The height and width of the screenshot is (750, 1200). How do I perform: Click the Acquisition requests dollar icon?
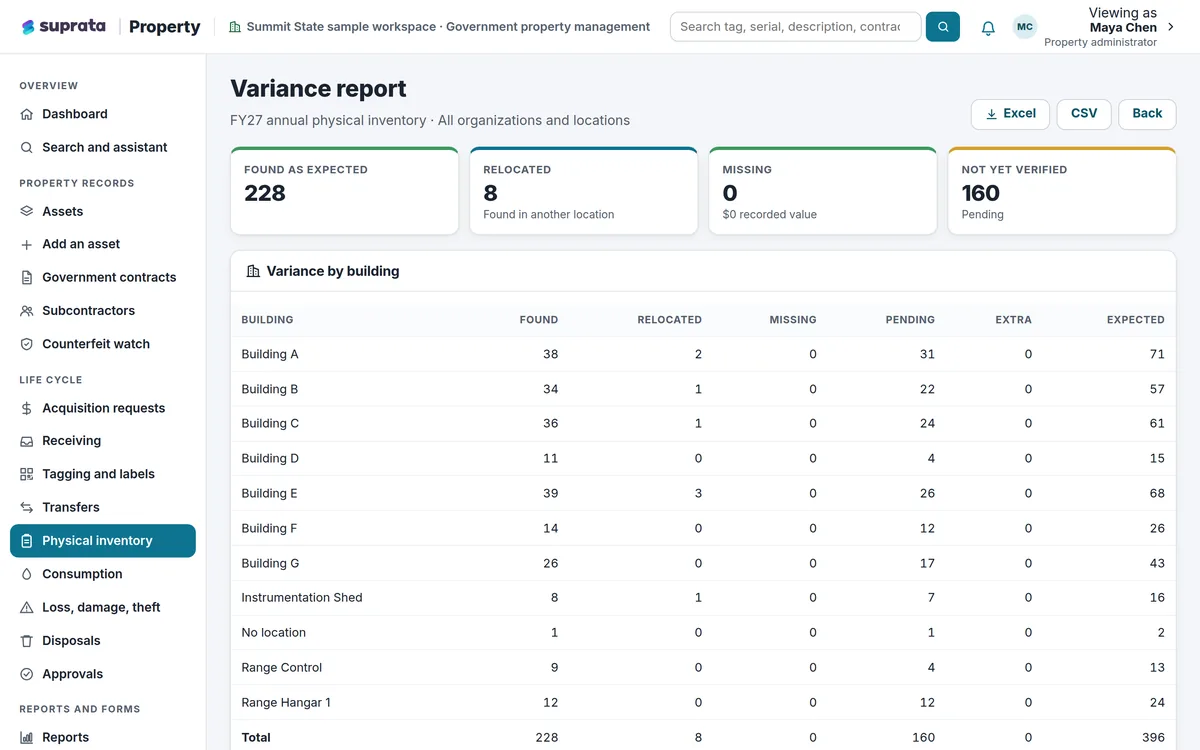click(27, 408)
